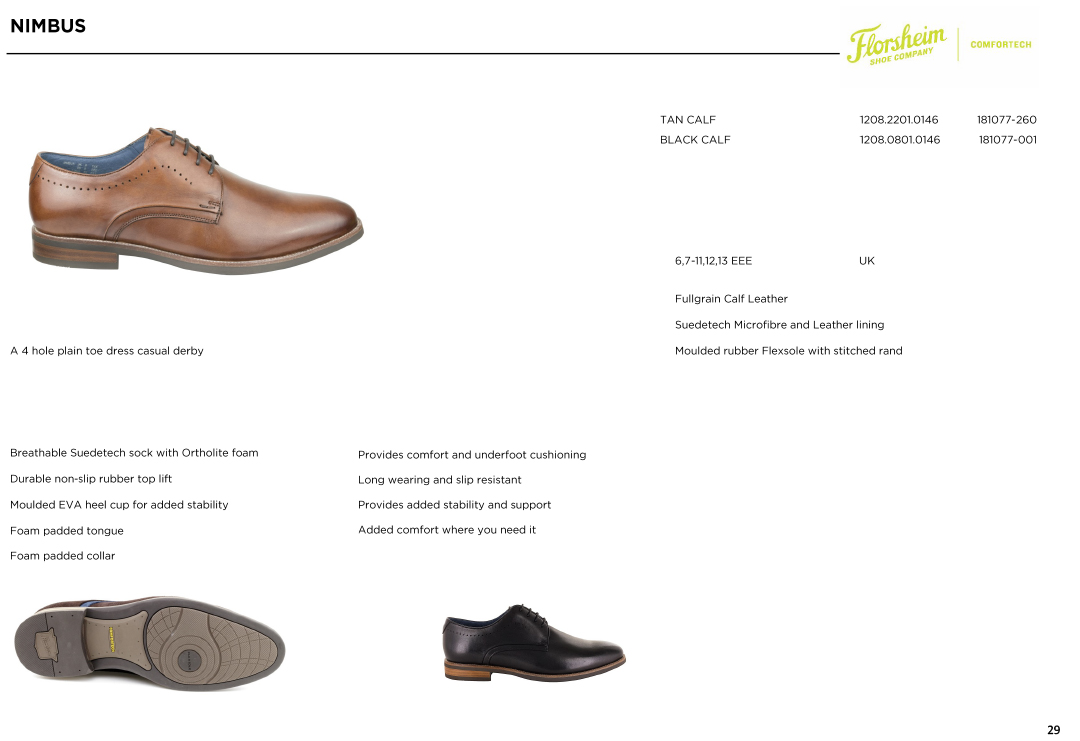Select the TAN CALF color name
Screen dimensions: 1080x741
pos(687,120)
